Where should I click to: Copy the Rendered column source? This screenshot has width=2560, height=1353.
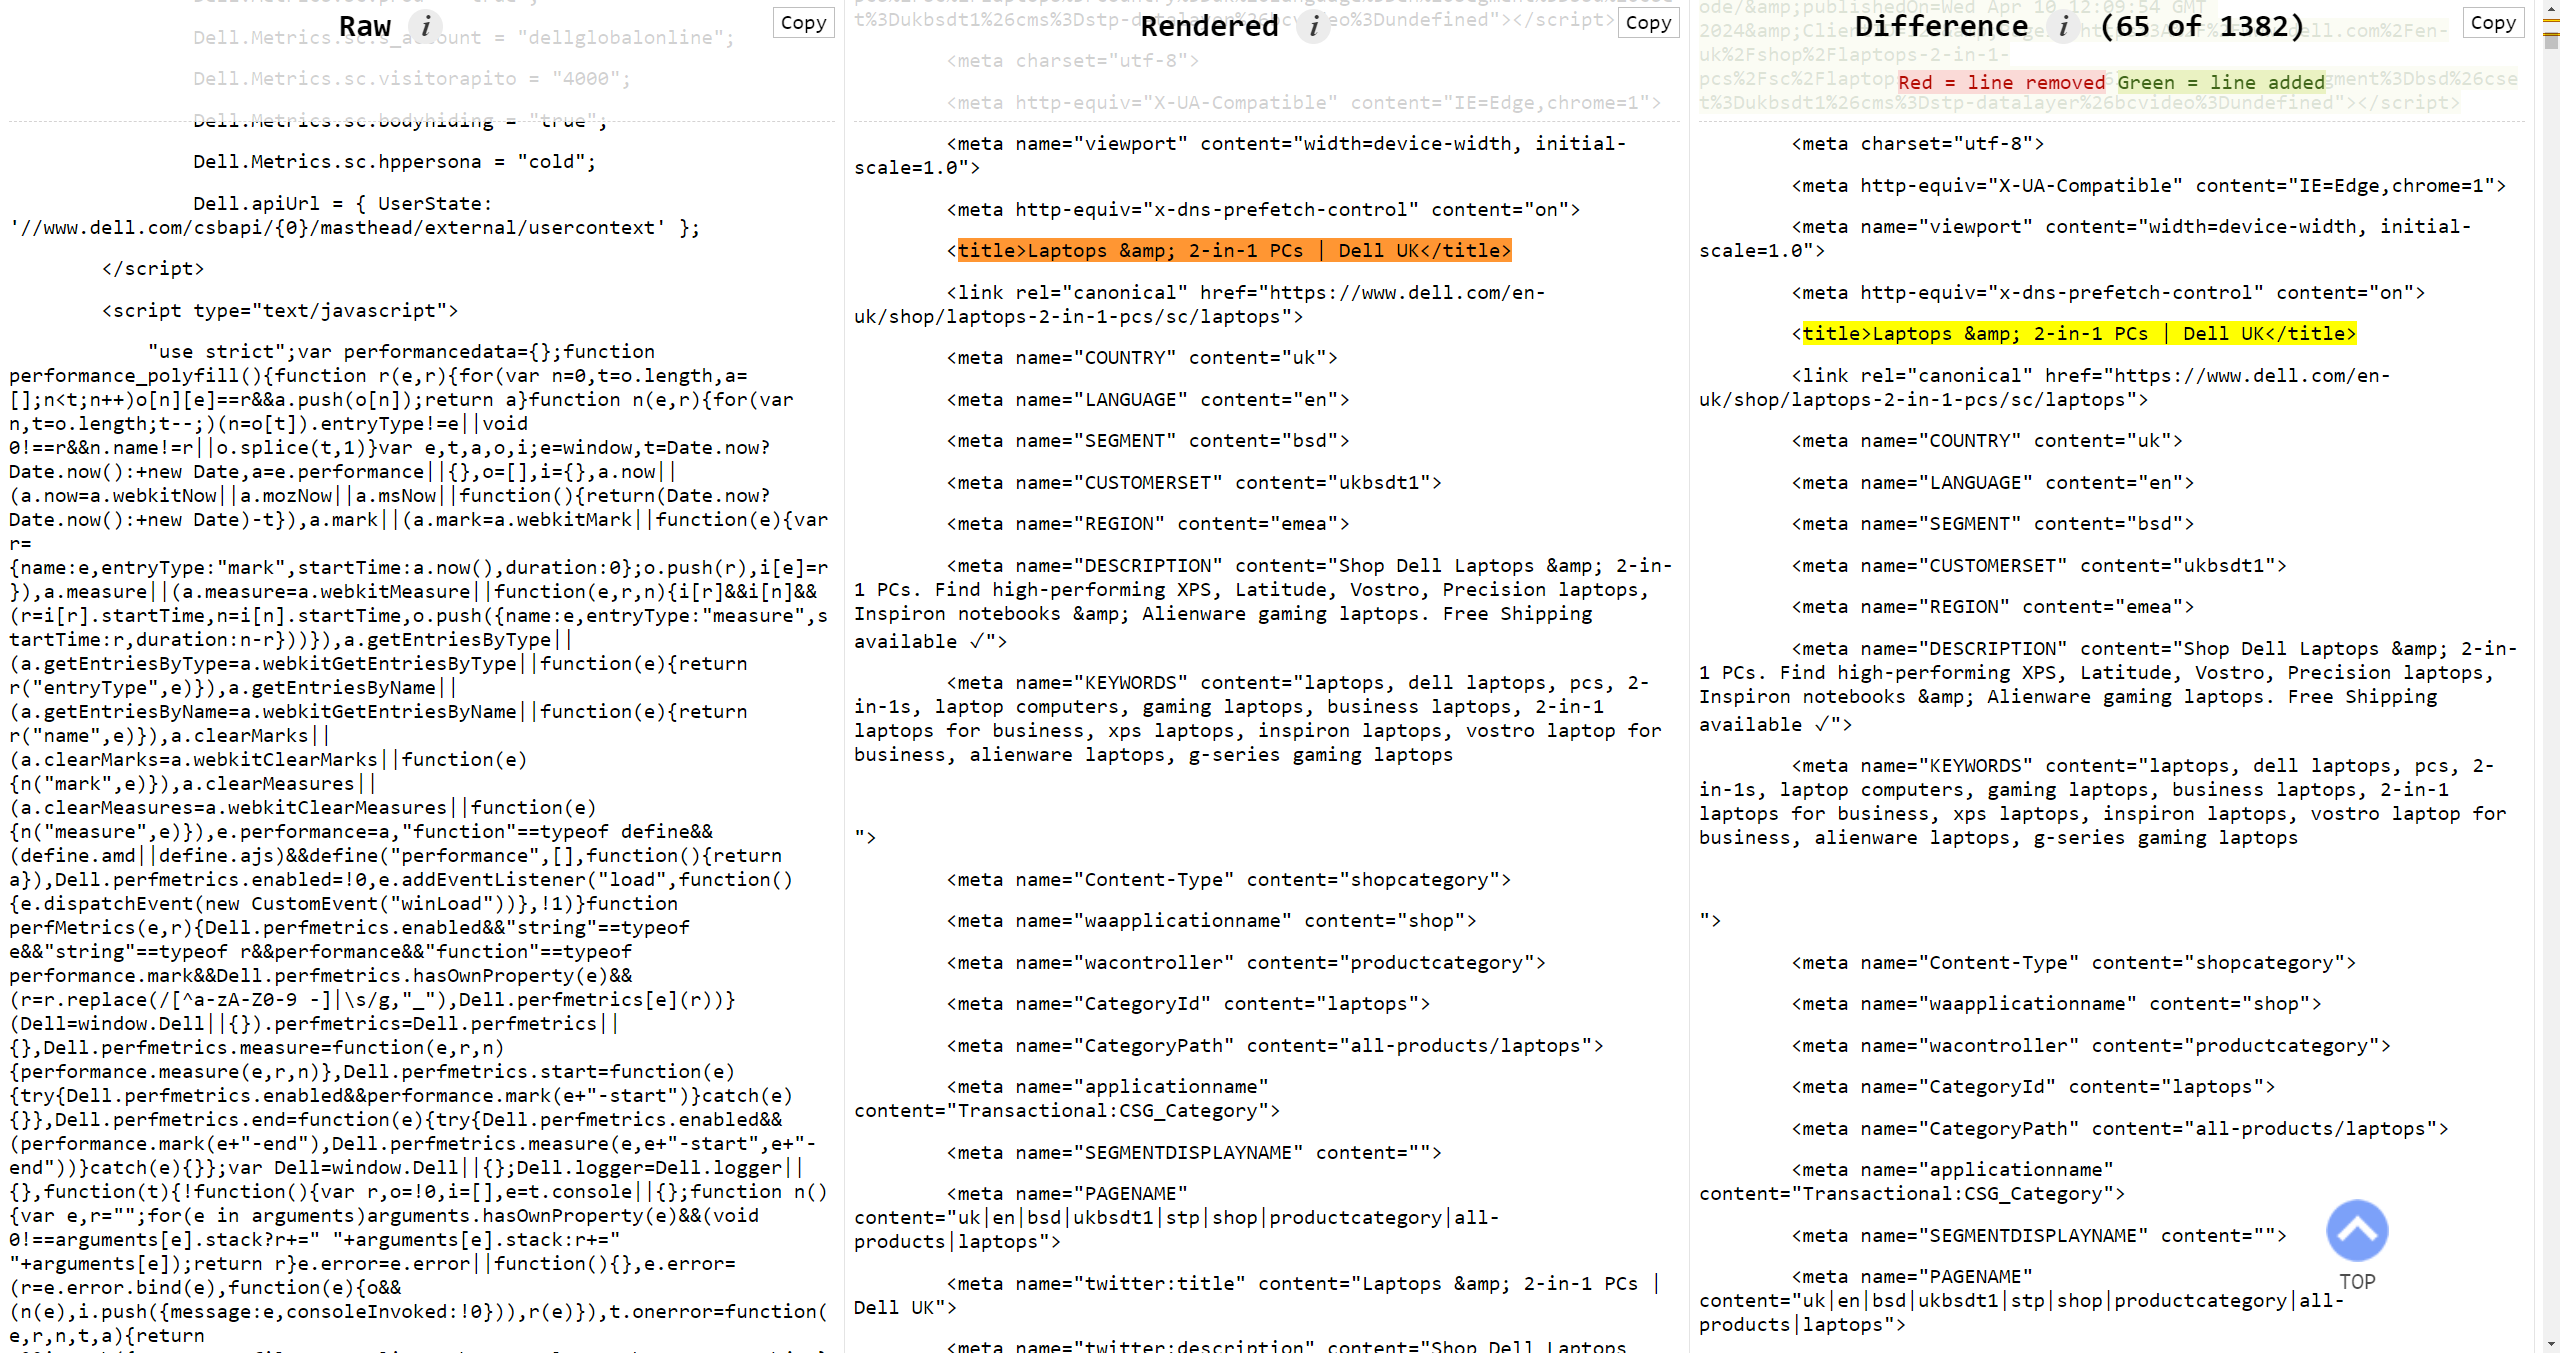point(1648,23)
